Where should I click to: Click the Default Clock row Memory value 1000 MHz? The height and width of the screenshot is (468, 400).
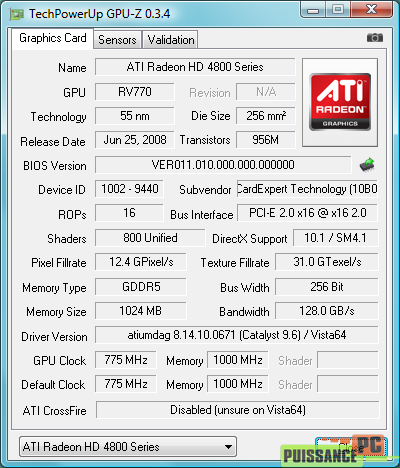(x=238, y=384)
